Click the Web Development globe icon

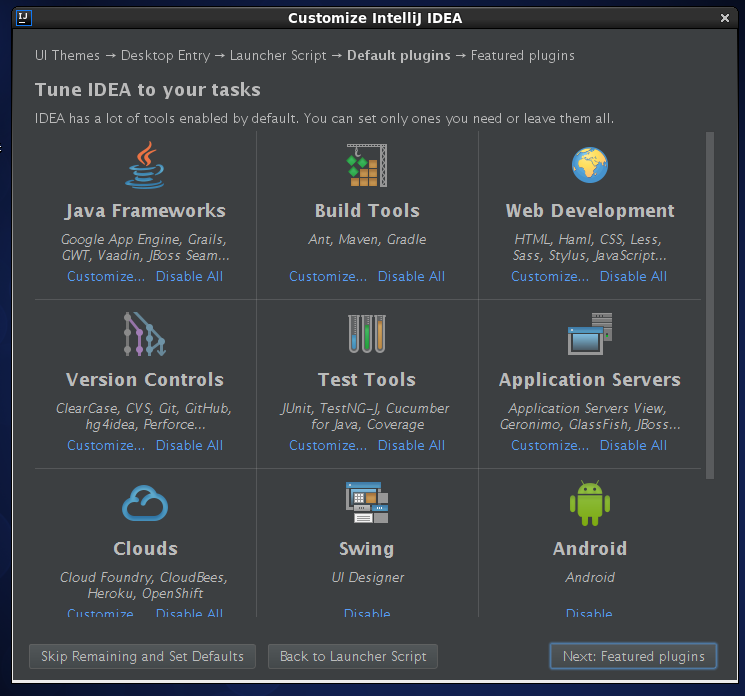(590, 165)
